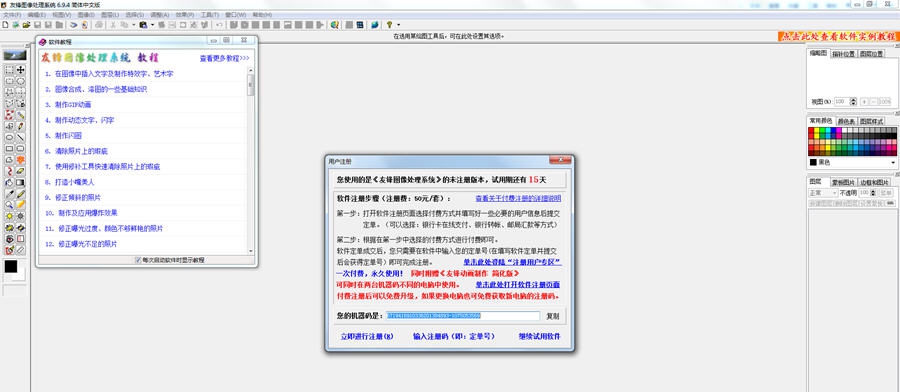Open the 文件(F) menu
This screenshot has width=900, height=392.
point(12,14)
